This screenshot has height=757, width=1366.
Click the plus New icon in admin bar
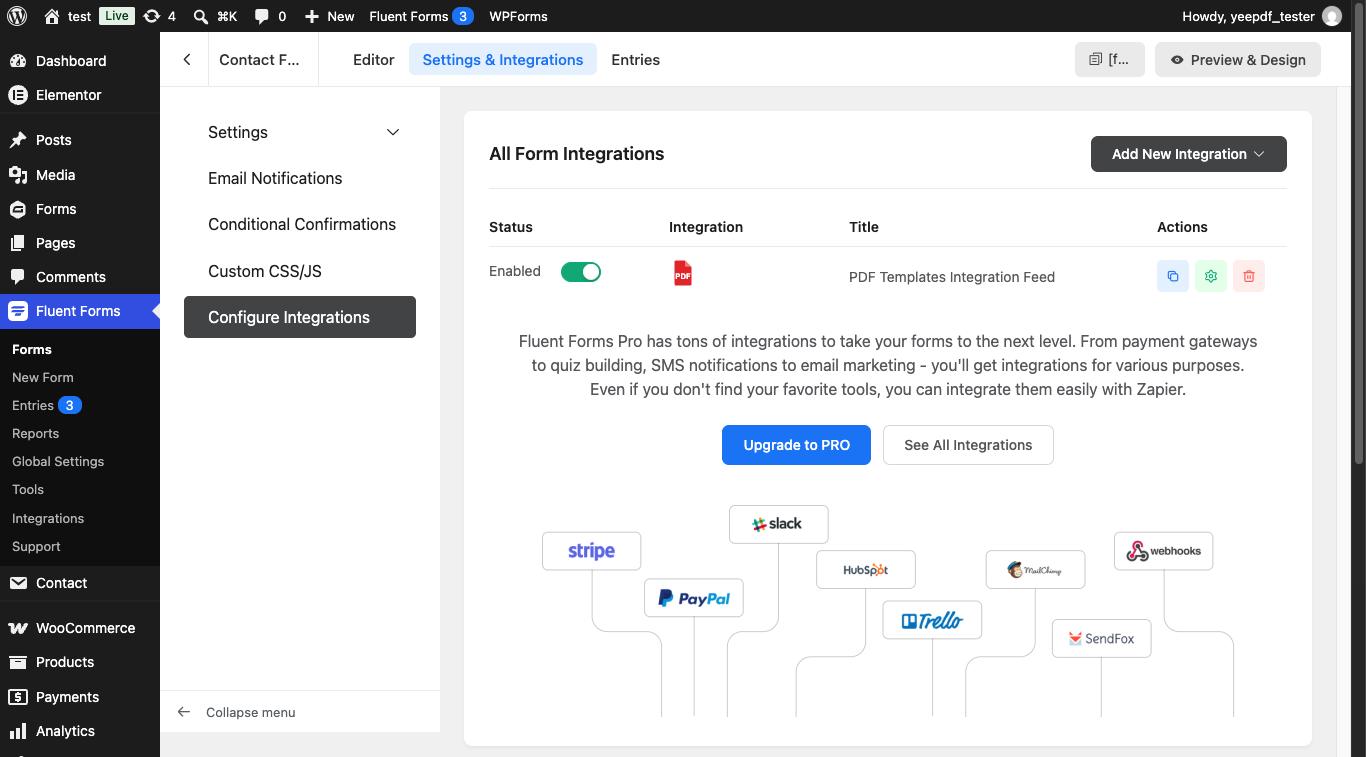[312, 17]
